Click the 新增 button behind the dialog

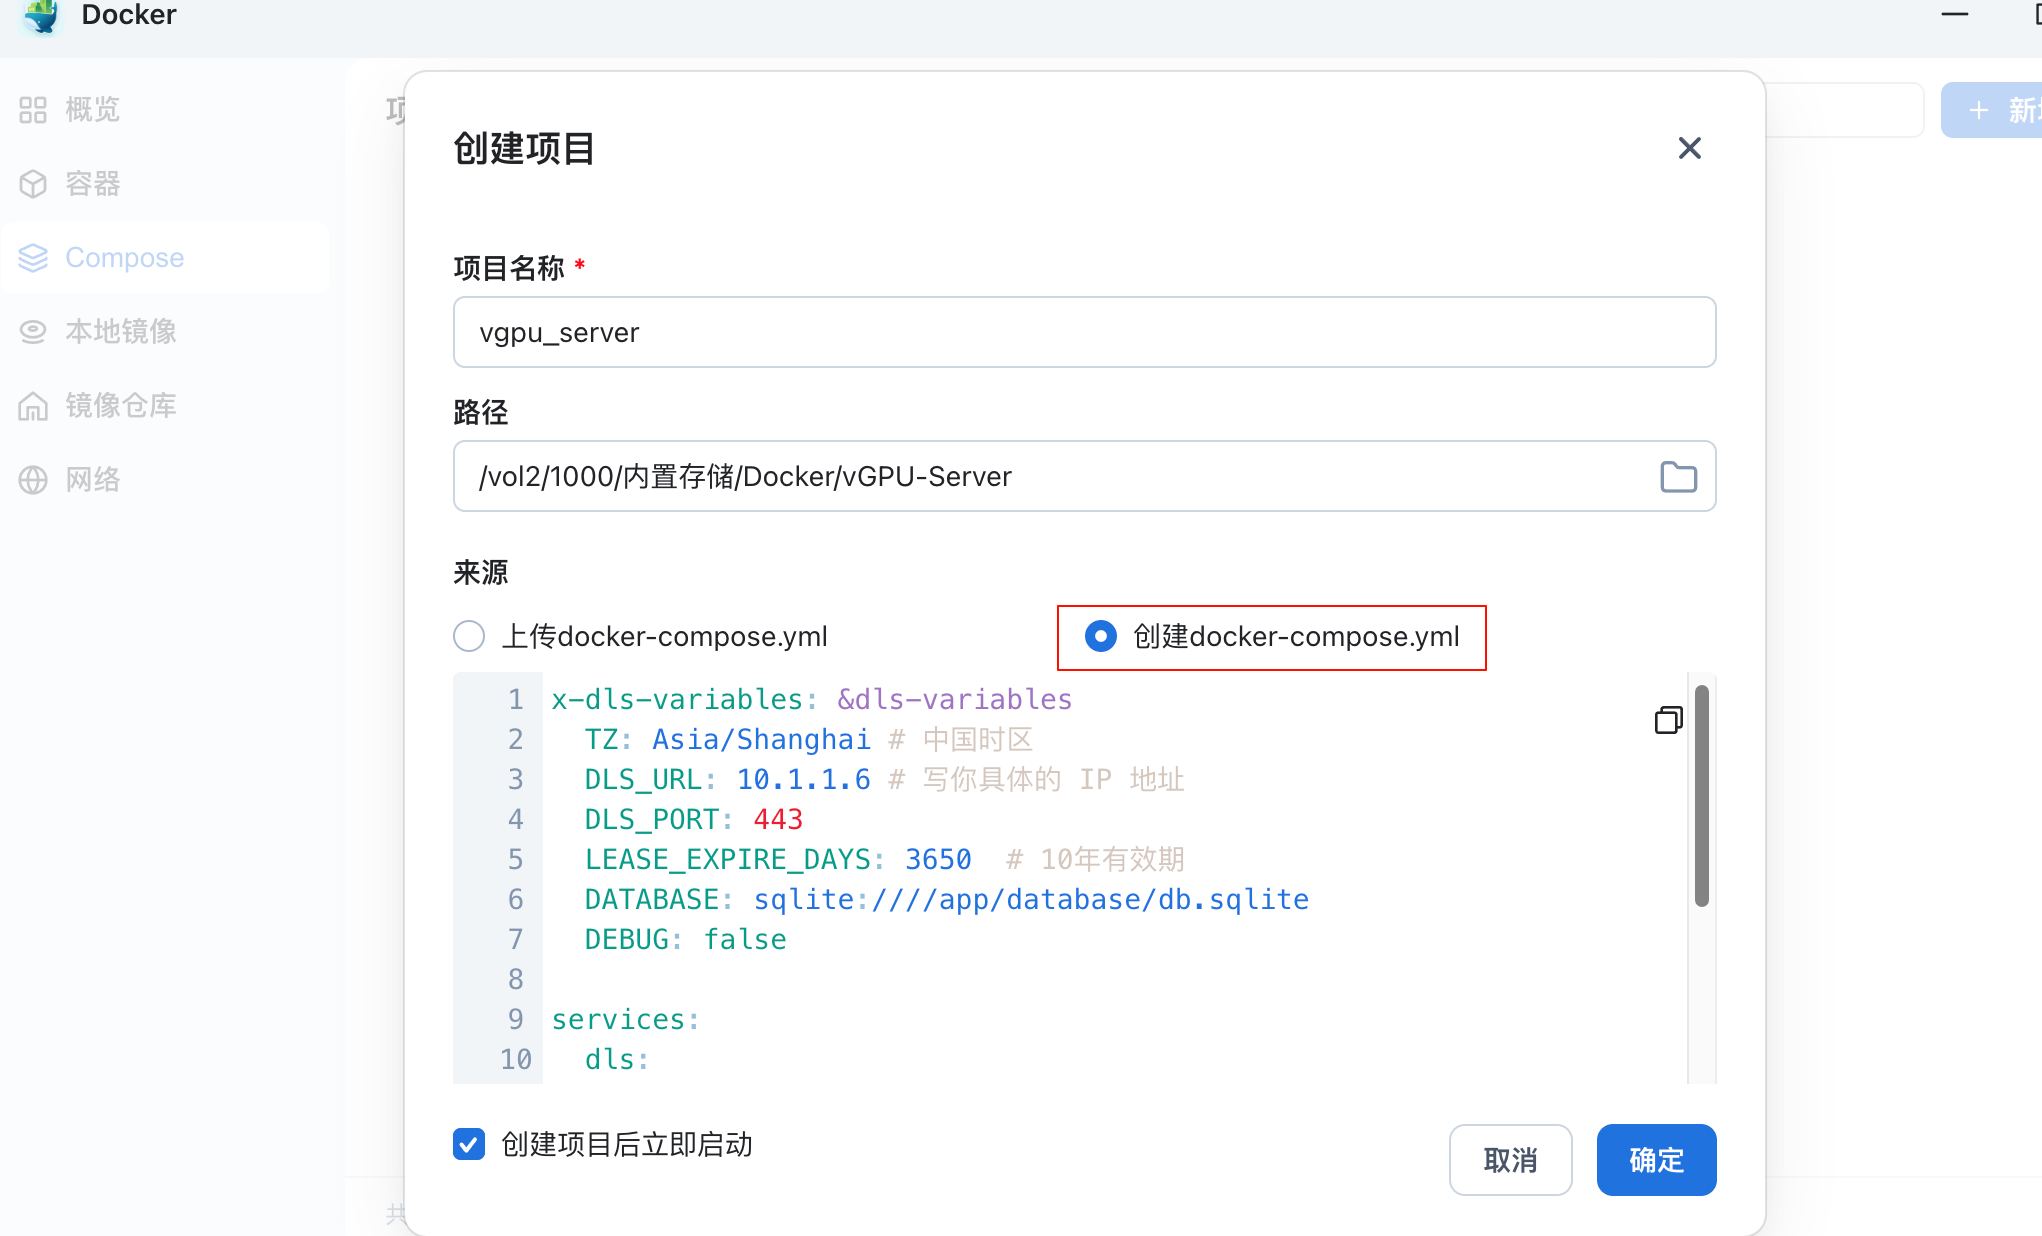pos(1991,110)
